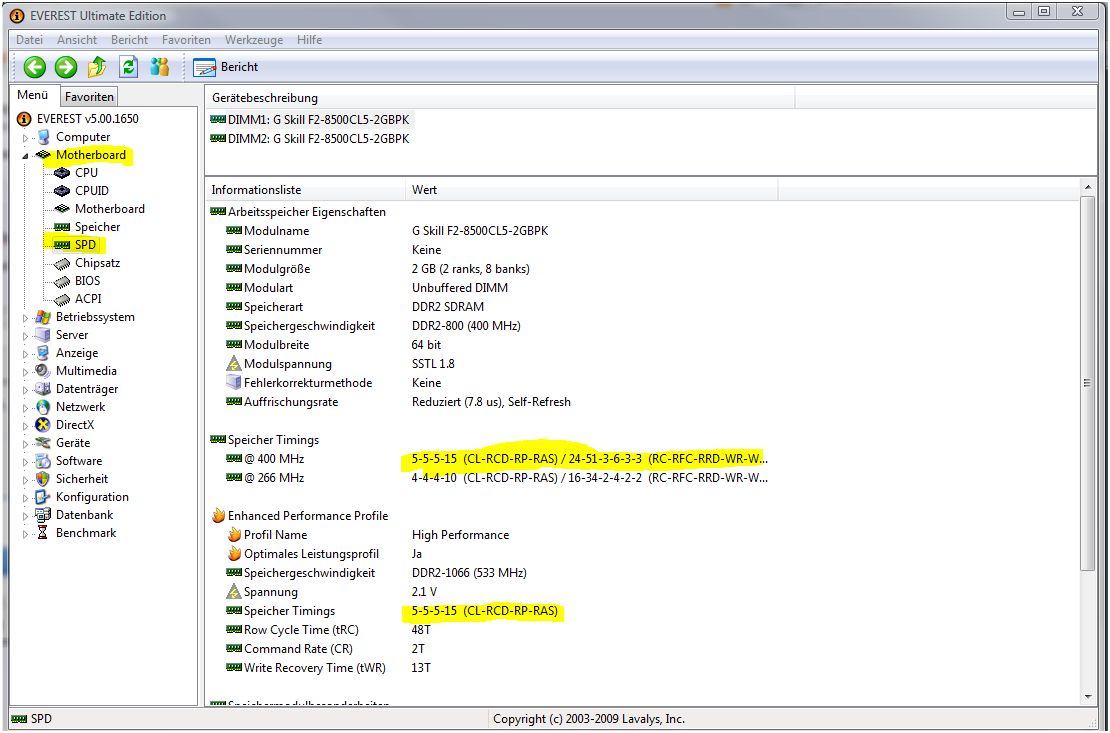
Task: Click the scrollbar up arrow in info list
Action: [1089, 188]
